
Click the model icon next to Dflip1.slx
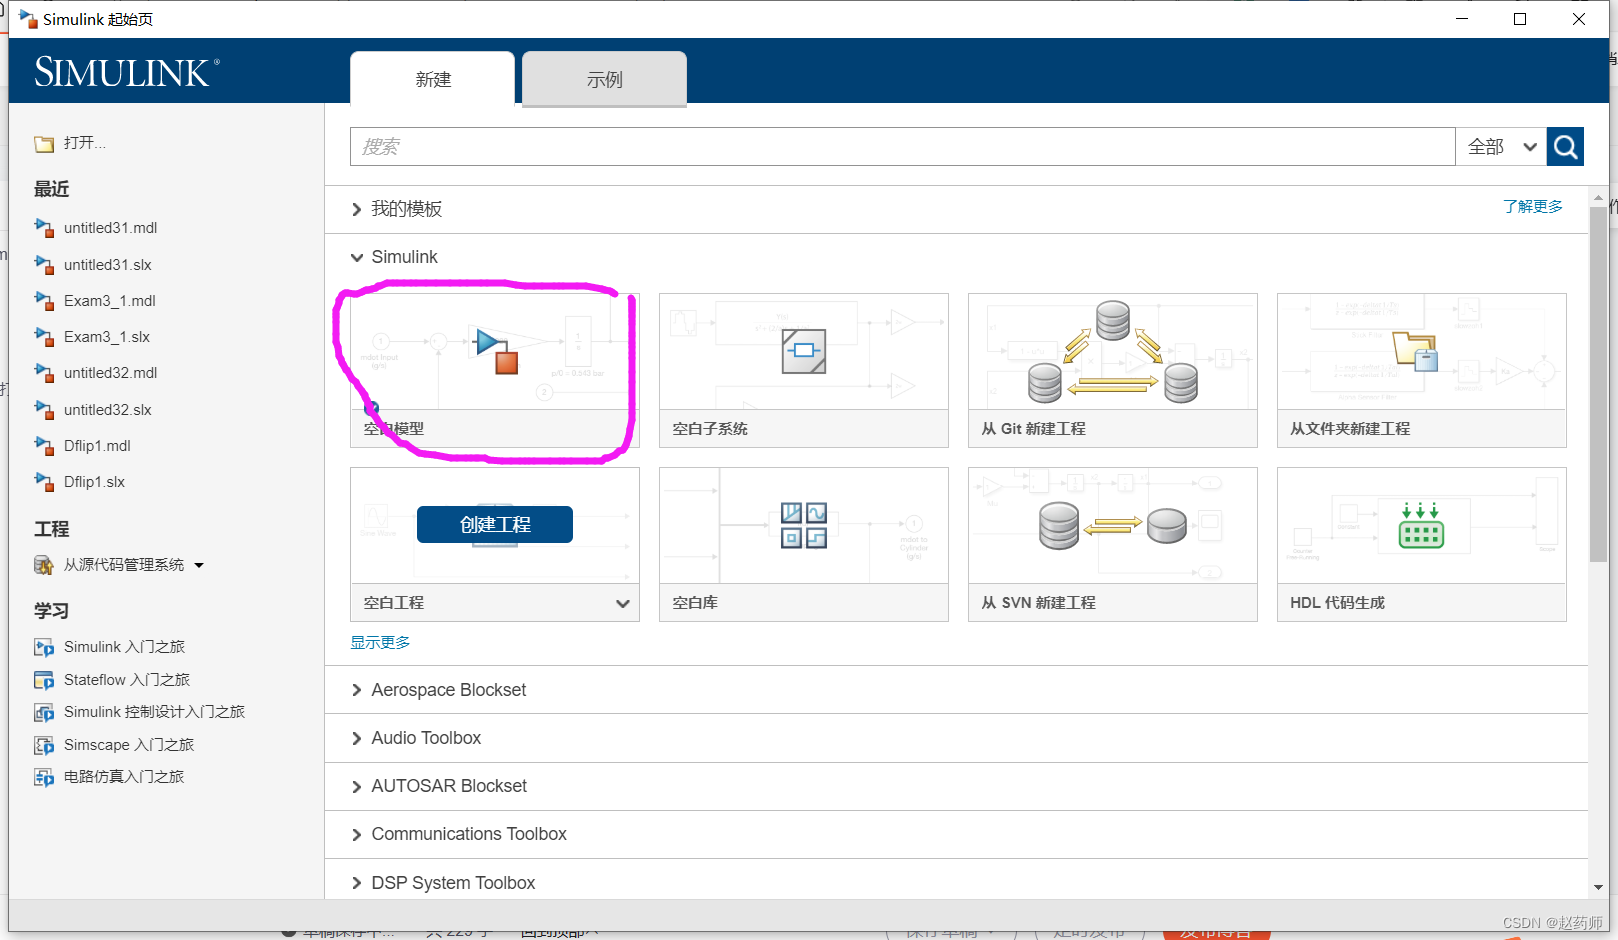tap(44, 482)
